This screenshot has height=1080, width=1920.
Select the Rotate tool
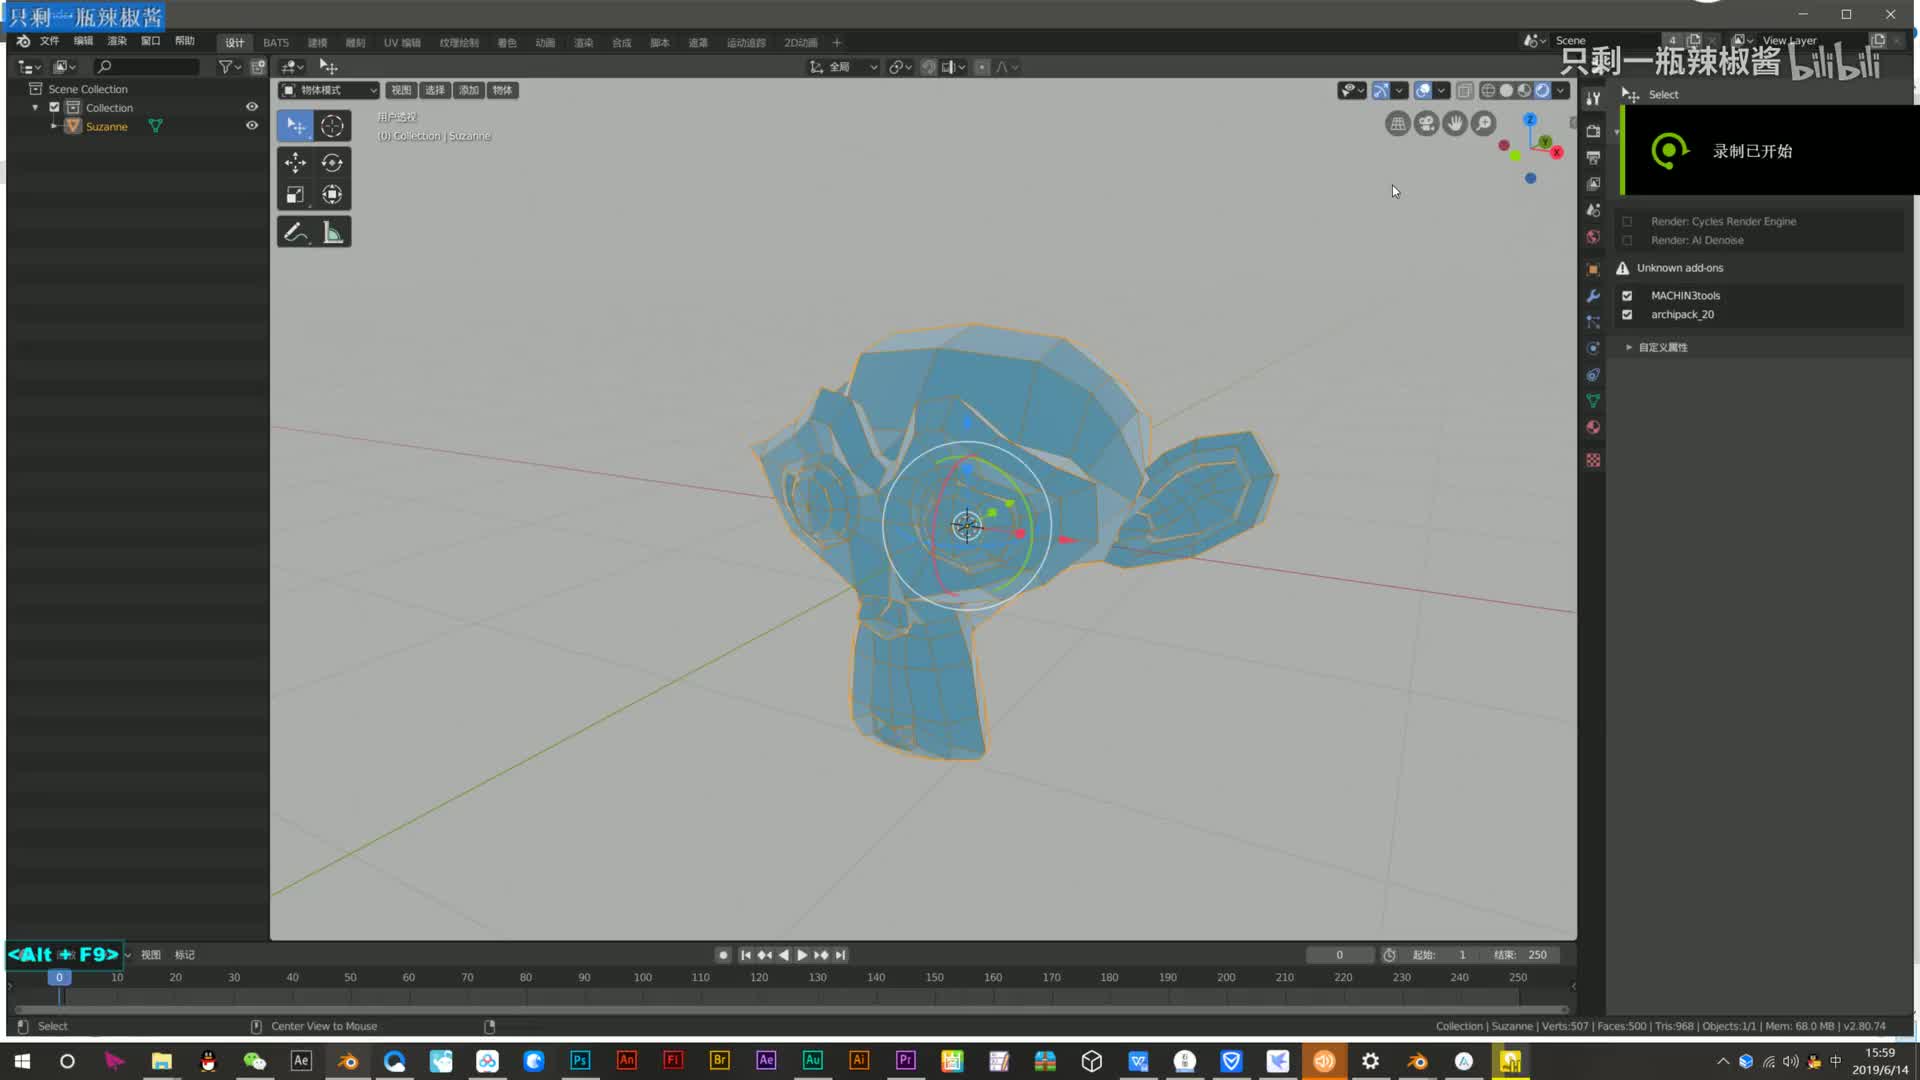point(332,163)
